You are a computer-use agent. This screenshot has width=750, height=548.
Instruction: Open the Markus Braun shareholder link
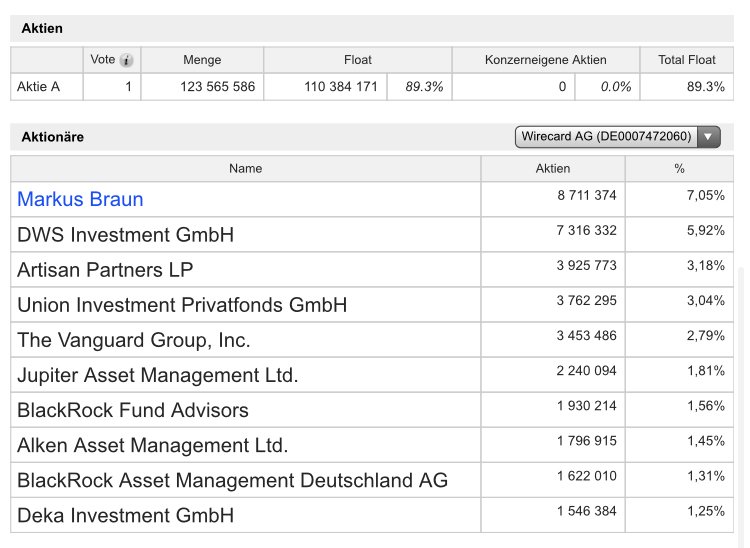coord(80,199)
